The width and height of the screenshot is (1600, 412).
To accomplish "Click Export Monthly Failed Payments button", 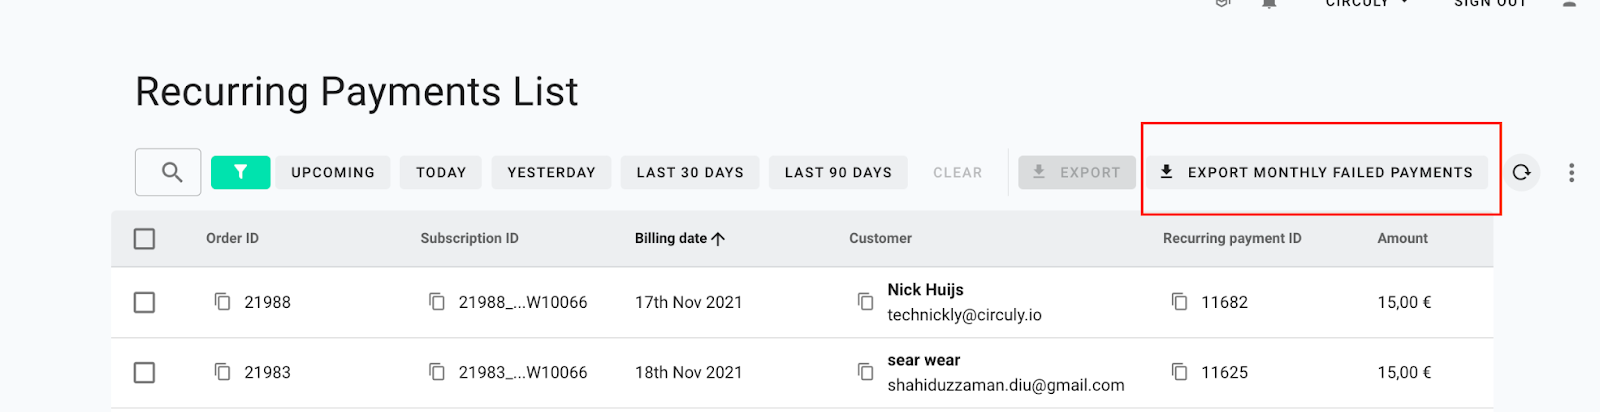I will click(1316, 172).
